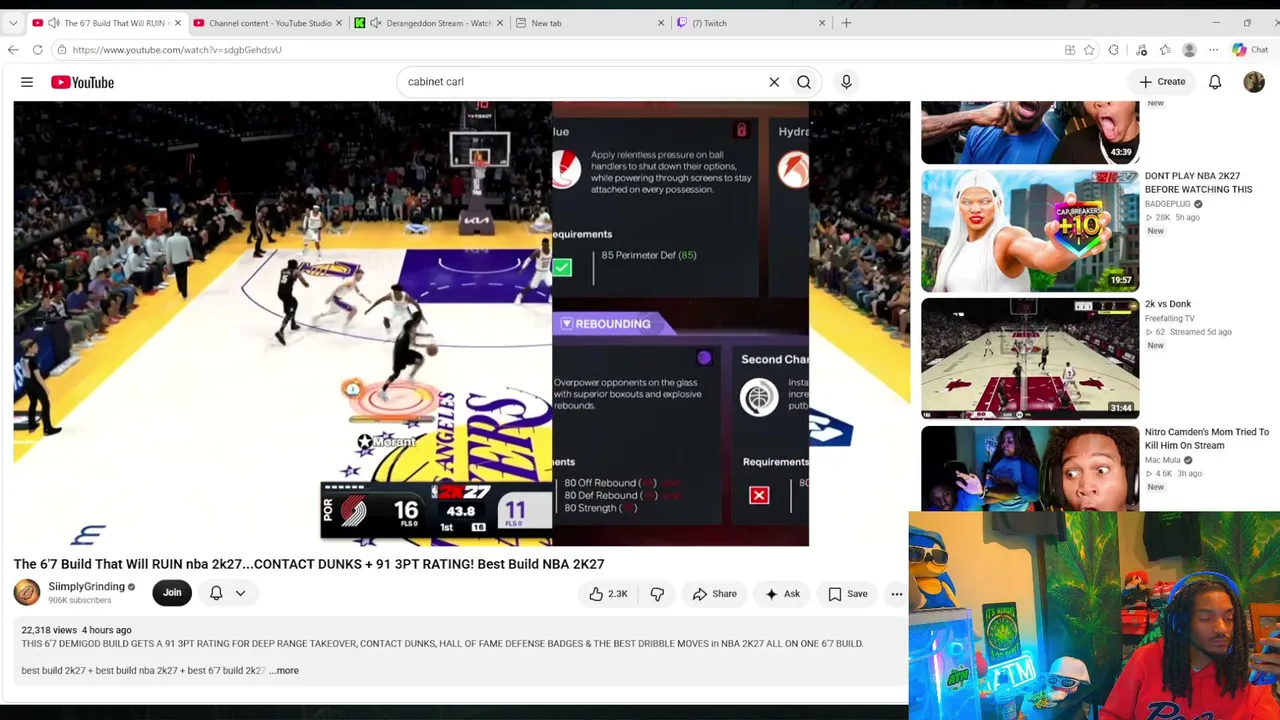
Task: Start voice search with the microphone
Action: (846, 82)
